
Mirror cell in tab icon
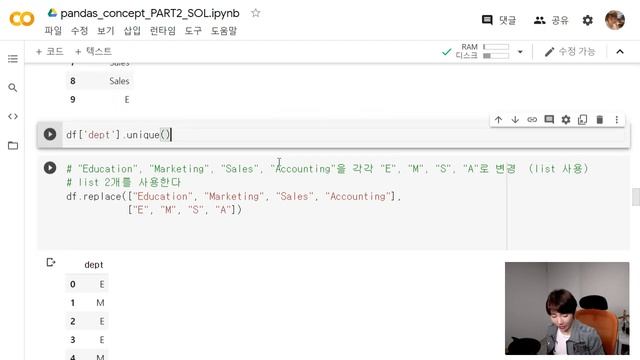(x=582, y=120)
